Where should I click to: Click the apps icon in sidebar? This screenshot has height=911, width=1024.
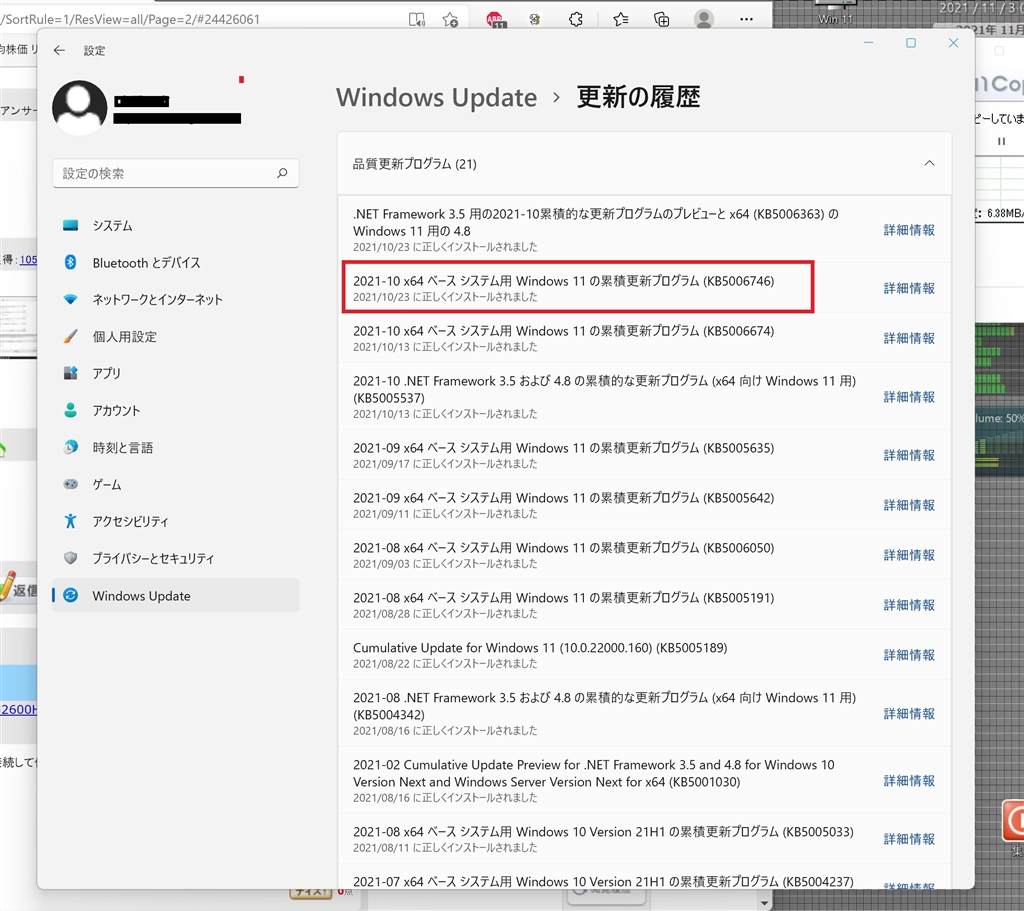pyautogui.click(x=71, y=373)
